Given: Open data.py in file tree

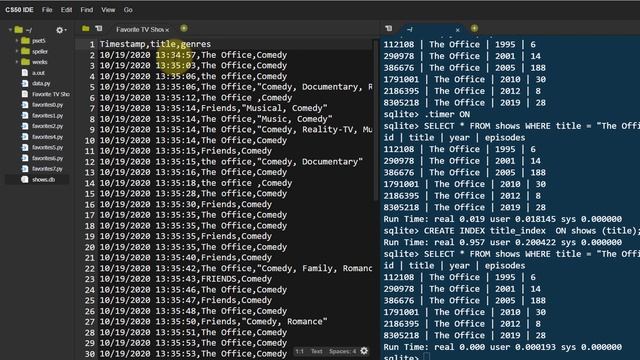Looking at the screenshot, I should click(x=41, y=83).
